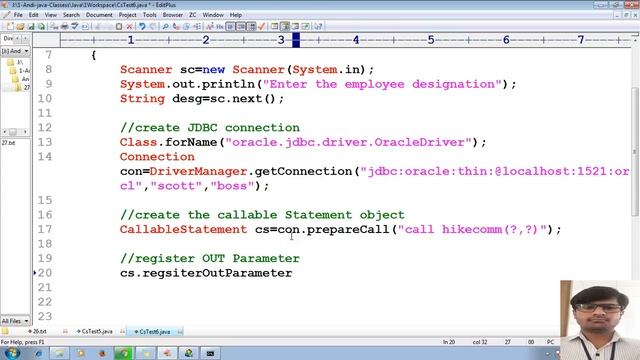The width and height of the screenshot is (640, 360).
Task: Switch to the CsTest5.java document tab
Action: pyautogui.click(x=96, y=331)
